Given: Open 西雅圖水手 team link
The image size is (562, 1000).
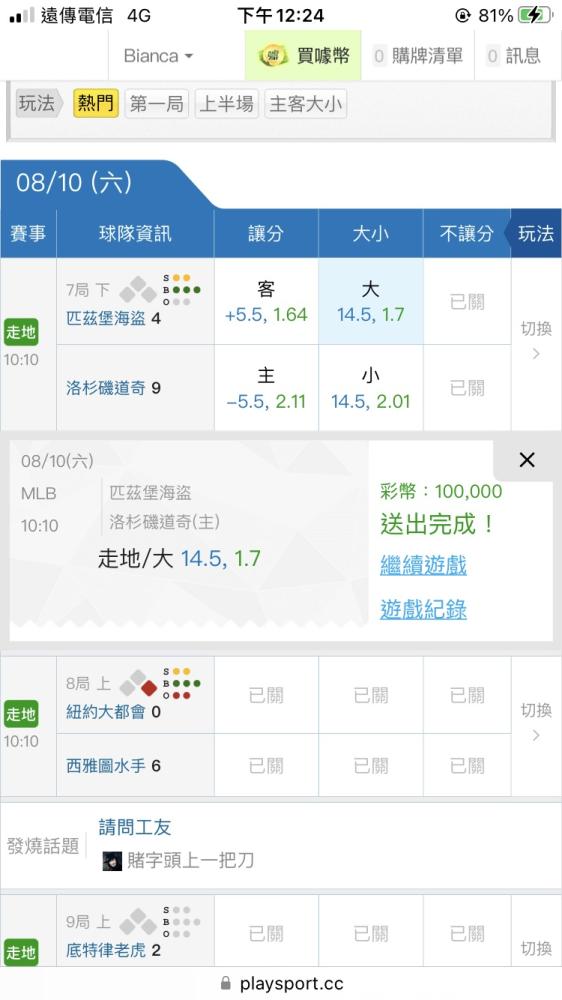Looking at the screenshot, I should coord(106,765).
